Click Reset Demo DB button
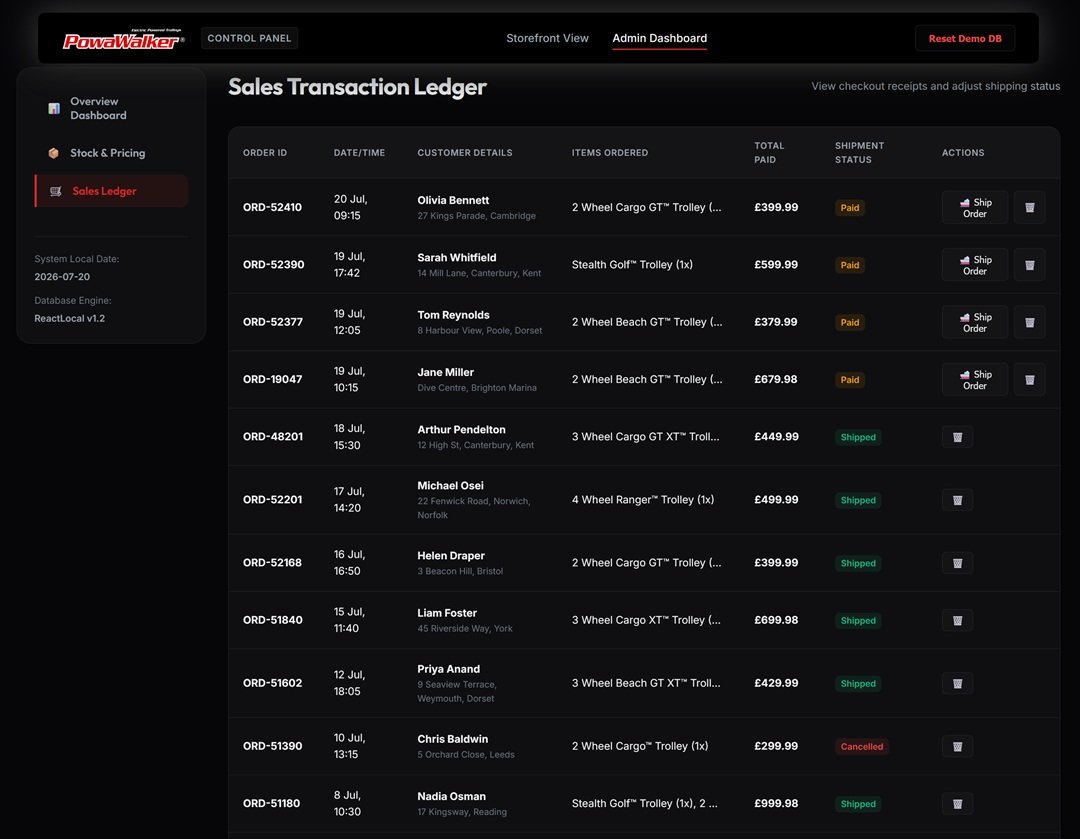 click(964, 39)
